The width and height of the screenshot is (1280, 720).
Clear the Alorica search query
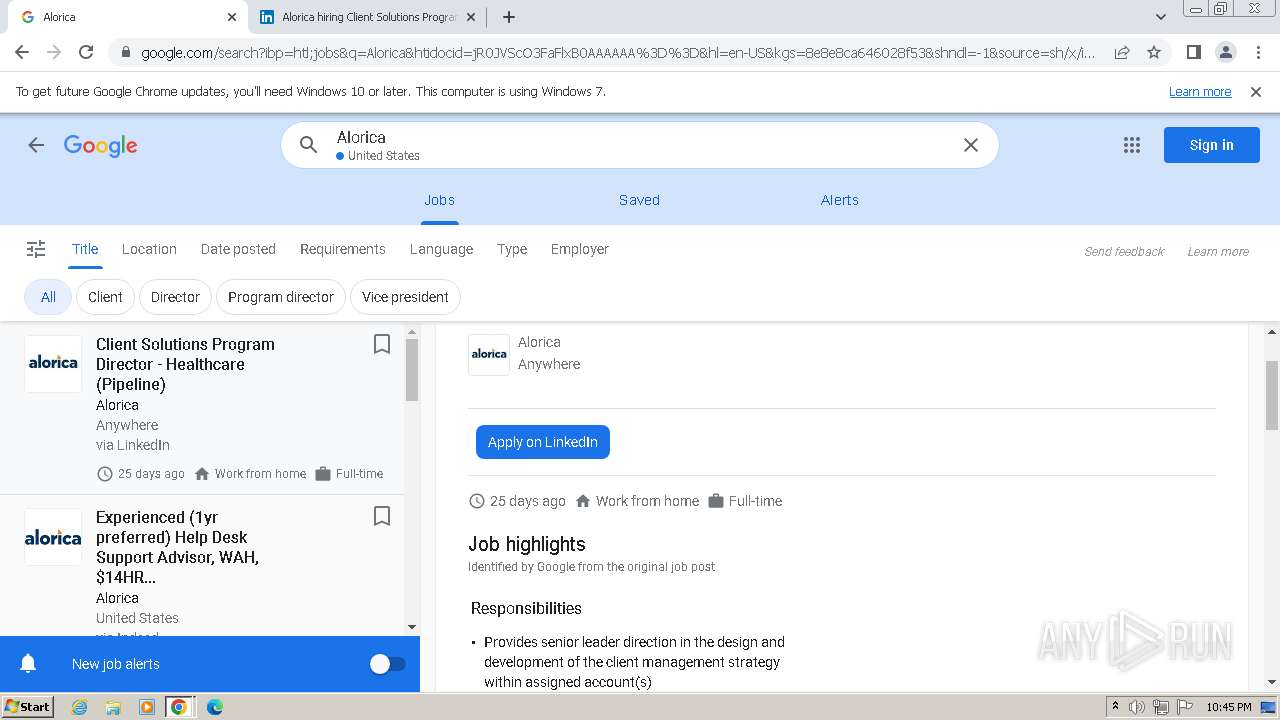coord(970,145)
